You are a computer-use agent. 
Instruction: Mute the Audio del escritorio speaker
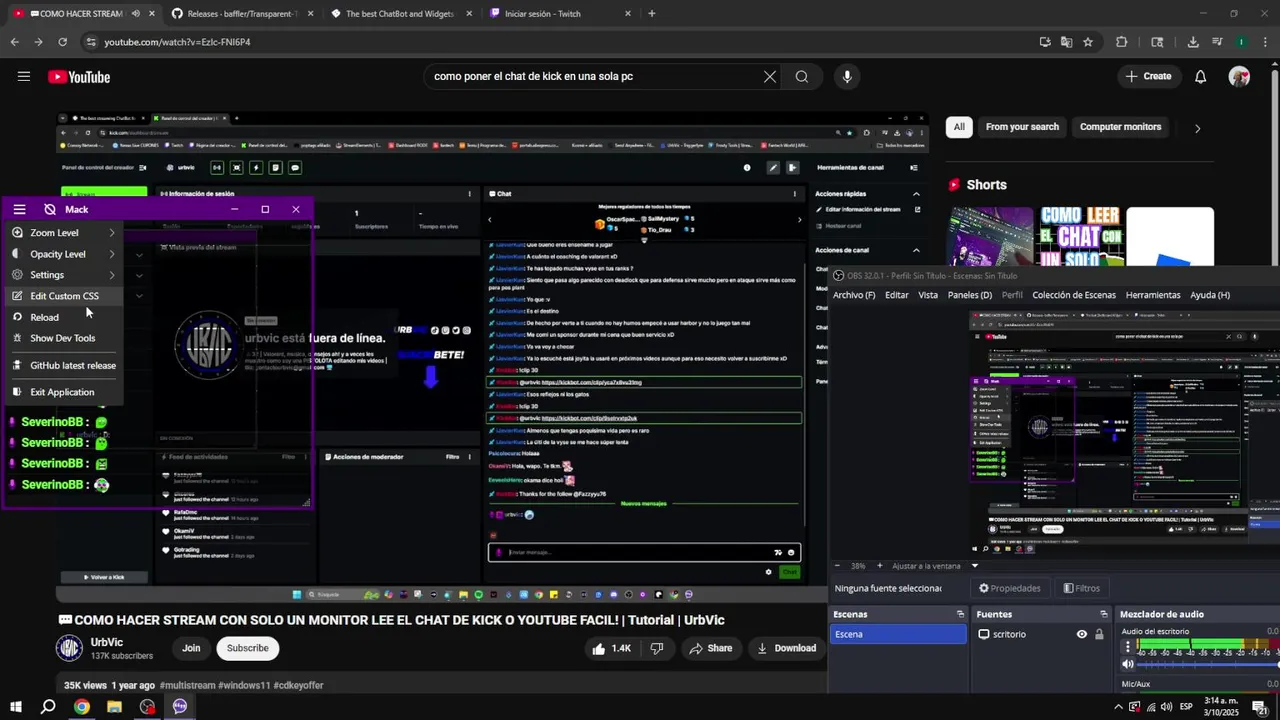pos(1128,664)
